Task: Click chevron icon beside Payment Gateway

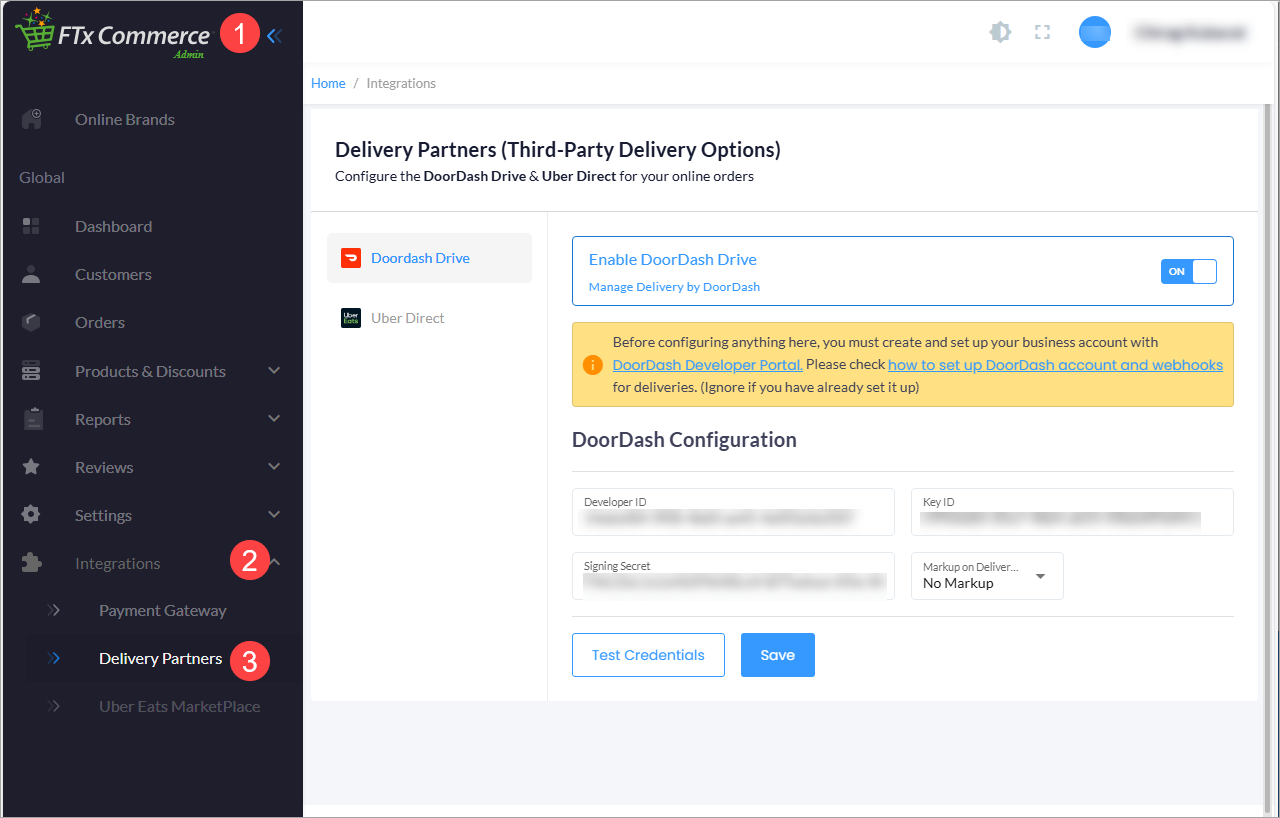Action: 54,610
